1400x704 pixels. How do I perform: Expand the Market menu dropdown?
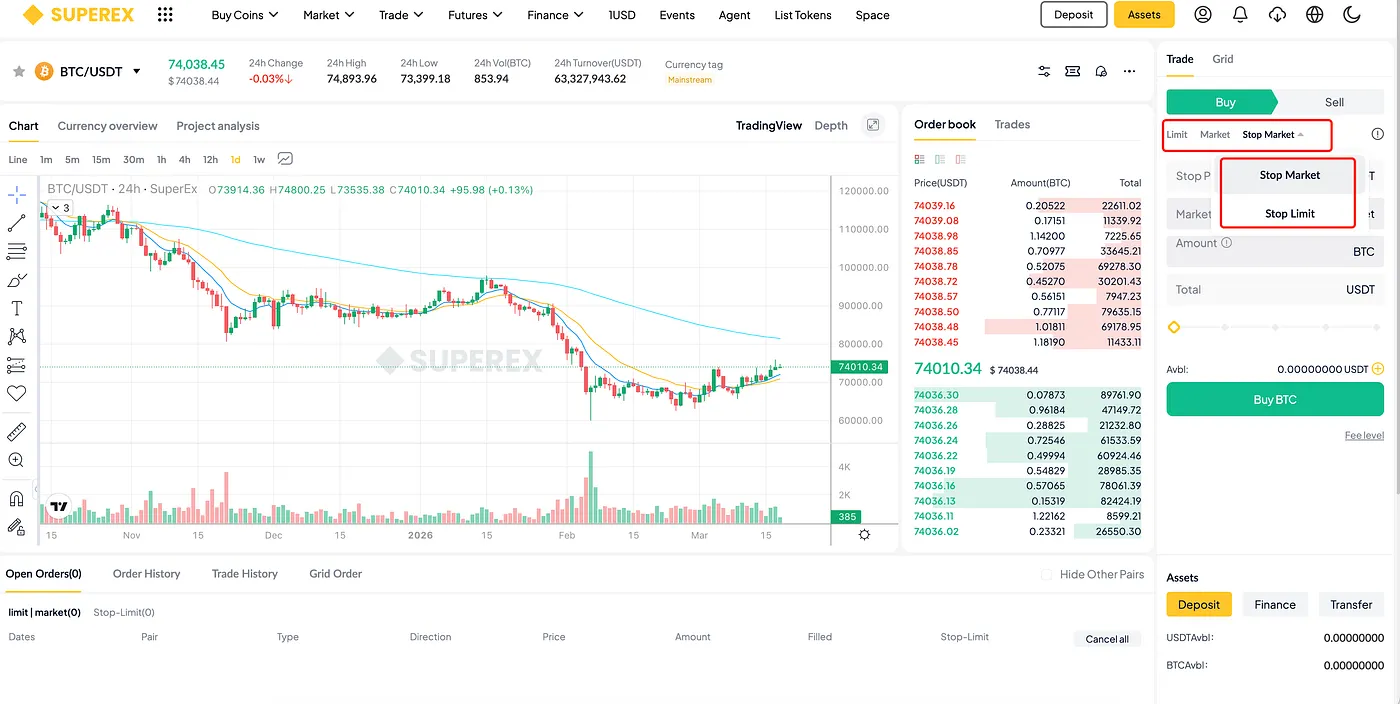click(x=329, y=15)
